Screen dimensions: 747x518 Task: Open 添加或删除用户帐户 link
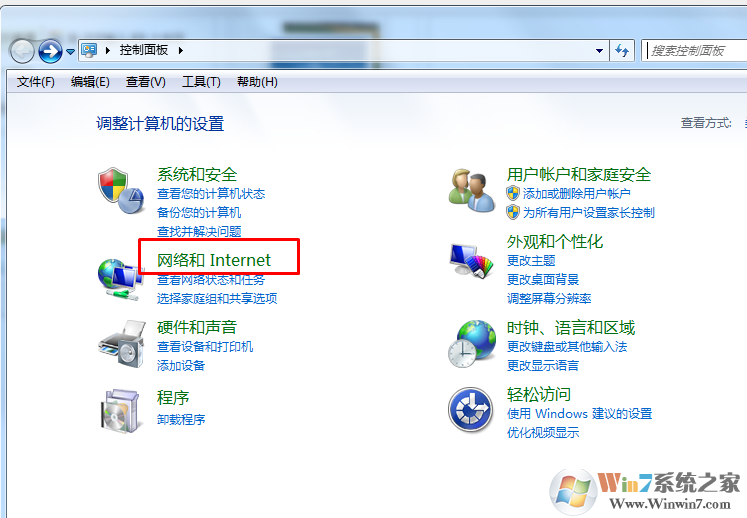pos(576,194)
